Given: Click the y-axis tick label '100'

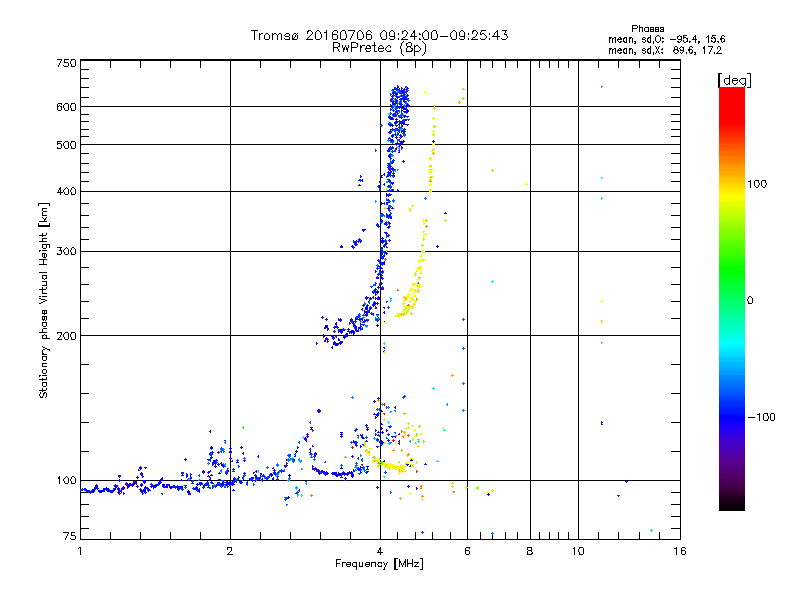Looking at the screenshot, I should pyautogui.click(x=67, y=481).
